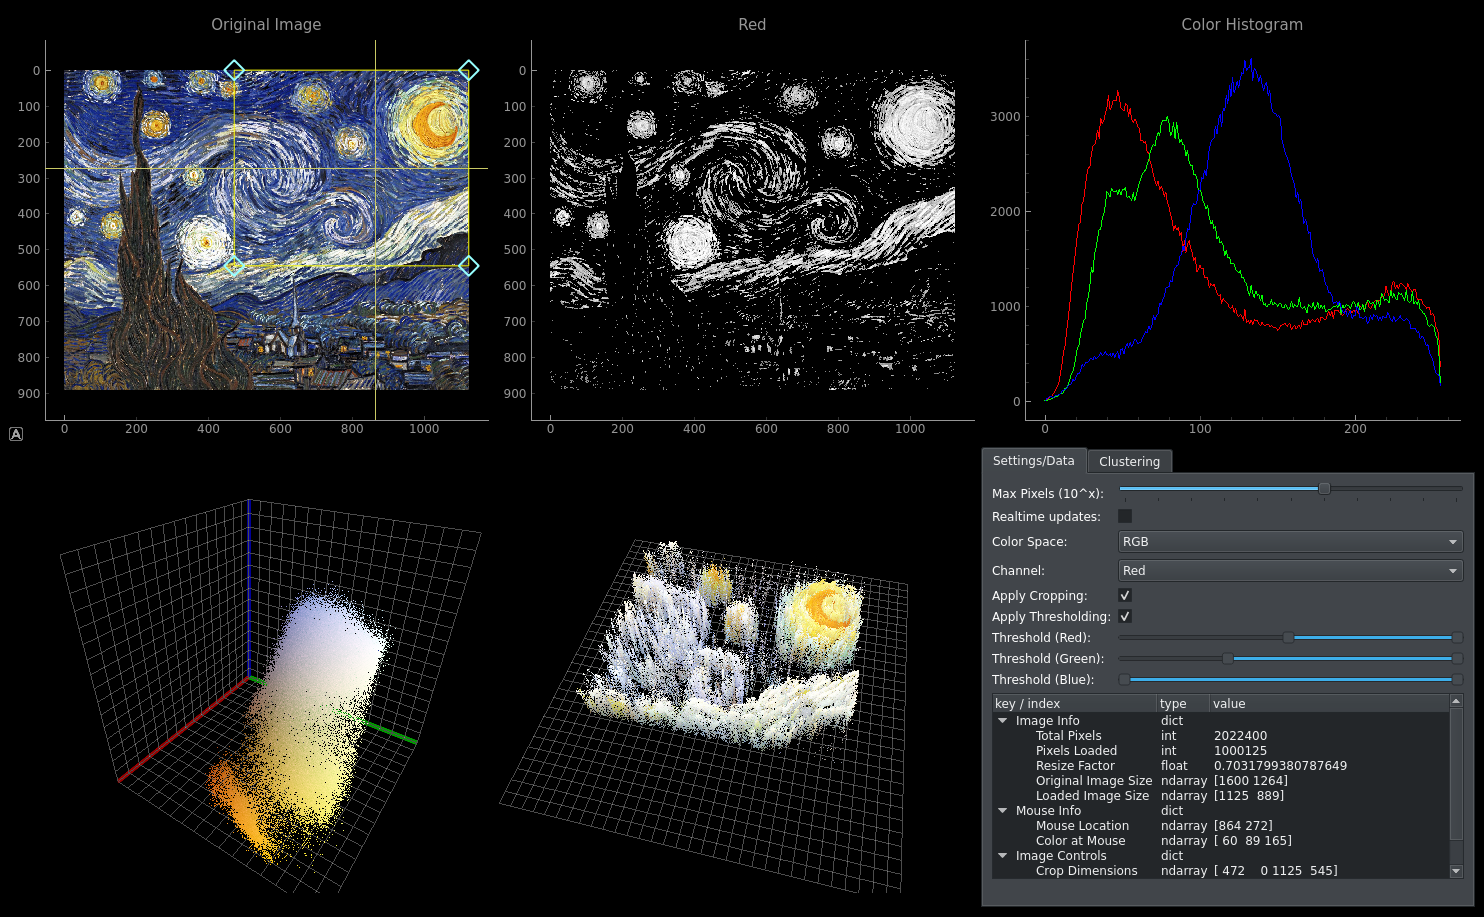This screenshot has height=917, width=1484.
Task: Click the 'type' column header
Action: pyautogui.click(x=1183, y=703)
